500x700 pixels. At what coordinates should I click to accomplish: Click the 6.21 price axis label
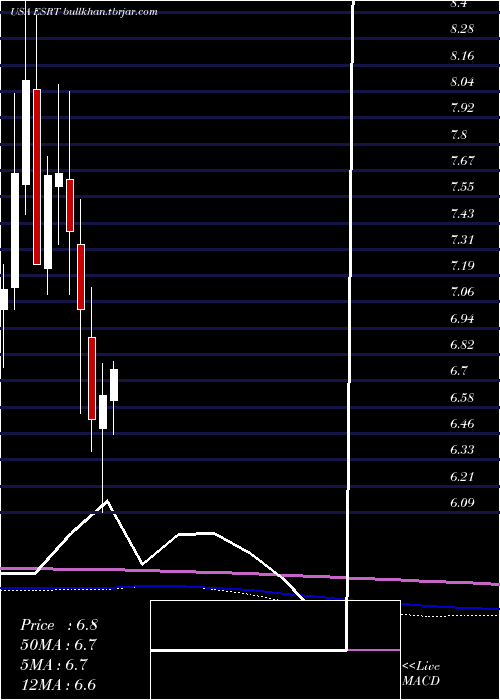point(462,476)
